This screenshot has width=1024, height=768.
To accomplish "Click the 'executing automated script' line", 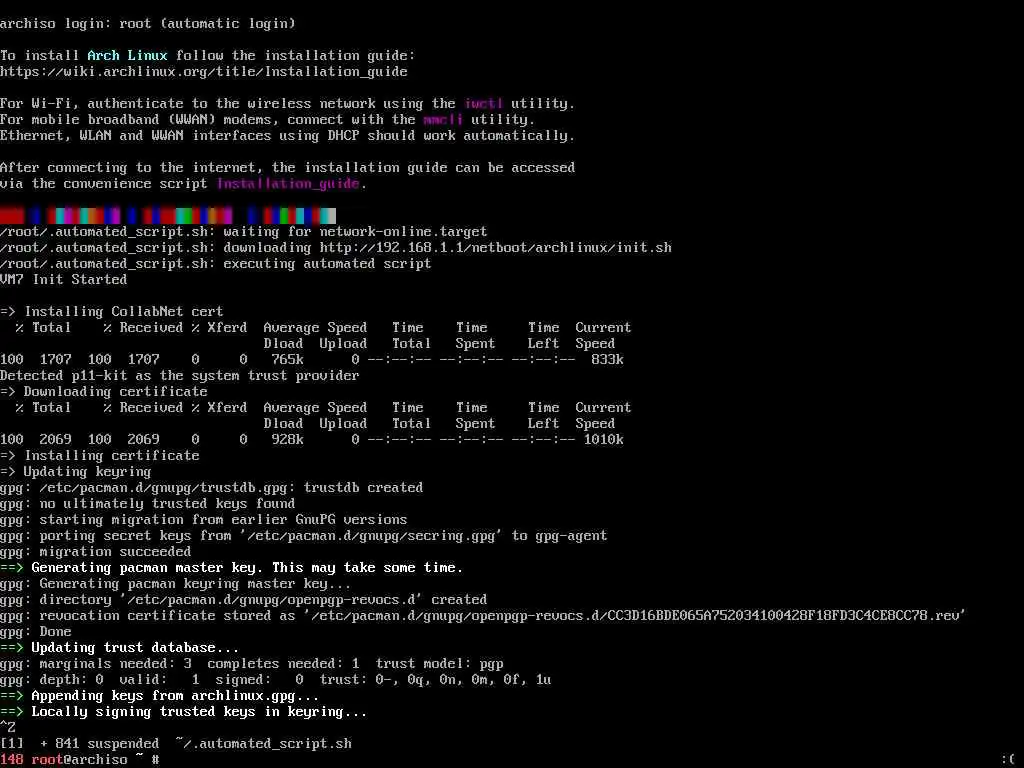I will (x=216, y=264).
